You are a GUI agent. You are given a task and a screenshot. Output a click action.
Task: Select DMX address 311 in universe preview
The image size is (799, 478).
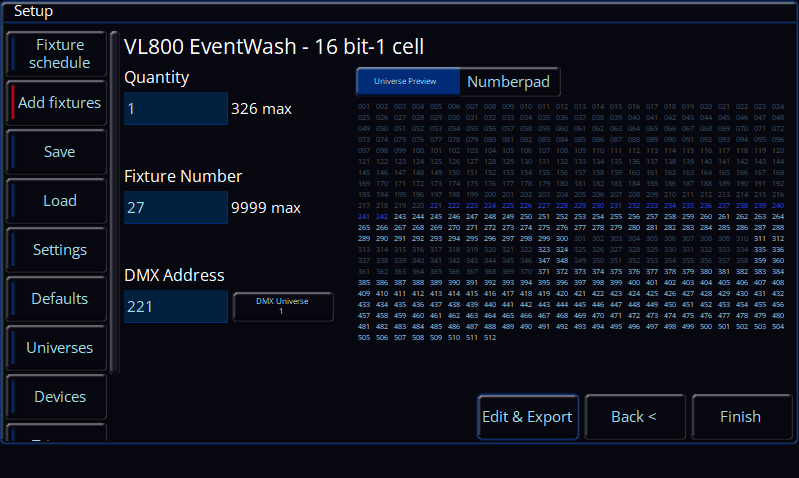(x=760, y=238)
